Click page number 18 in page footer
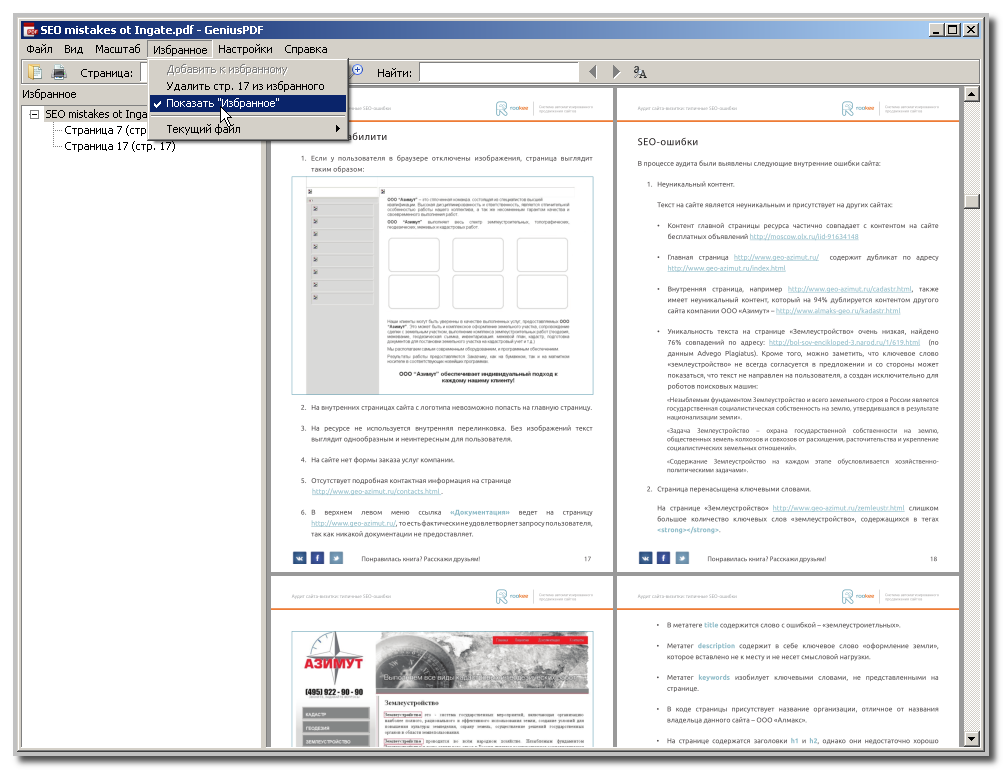The width and height of the screenshot is (1003, 770). click(933, 559)
